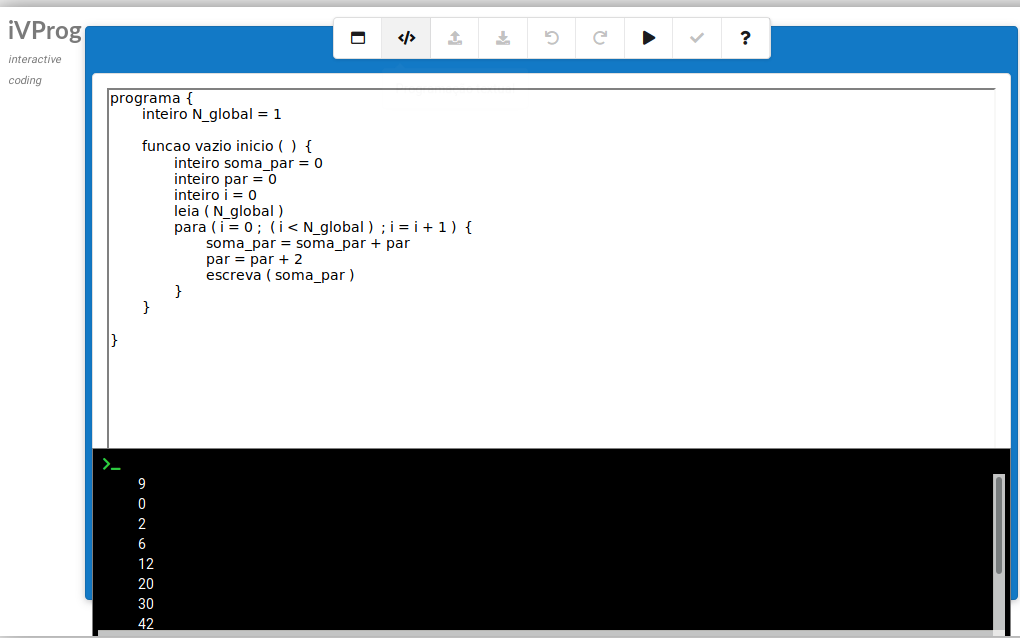Click the 'escreva ( soma_par )' statement
1020x638 pixels.
pyautogui.click(x=280, y=275)
